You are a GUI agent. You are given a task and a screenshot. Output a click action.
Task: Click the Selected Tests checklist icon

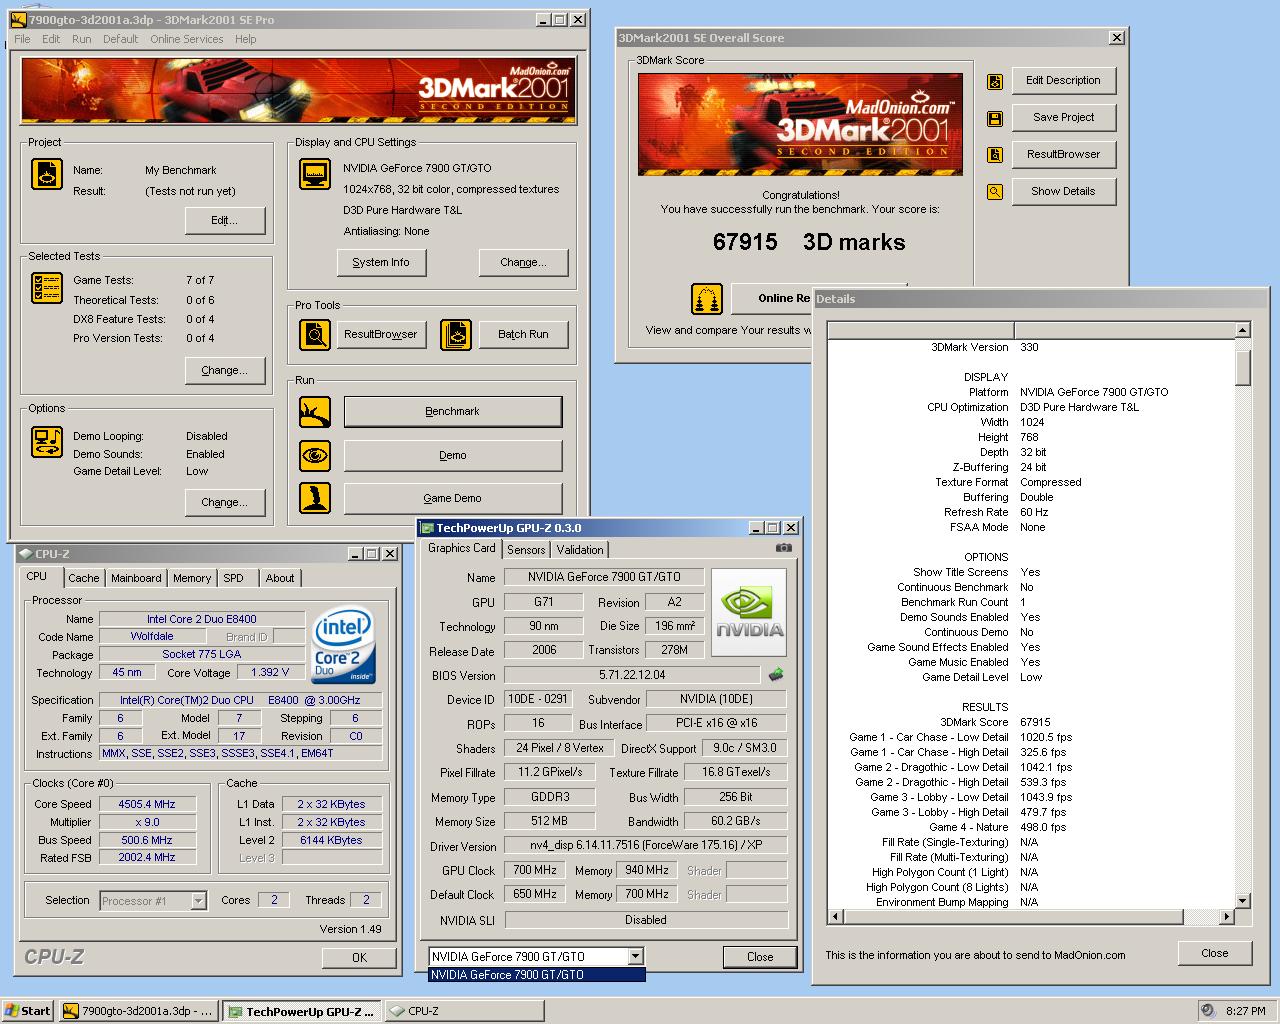point(47,288)
